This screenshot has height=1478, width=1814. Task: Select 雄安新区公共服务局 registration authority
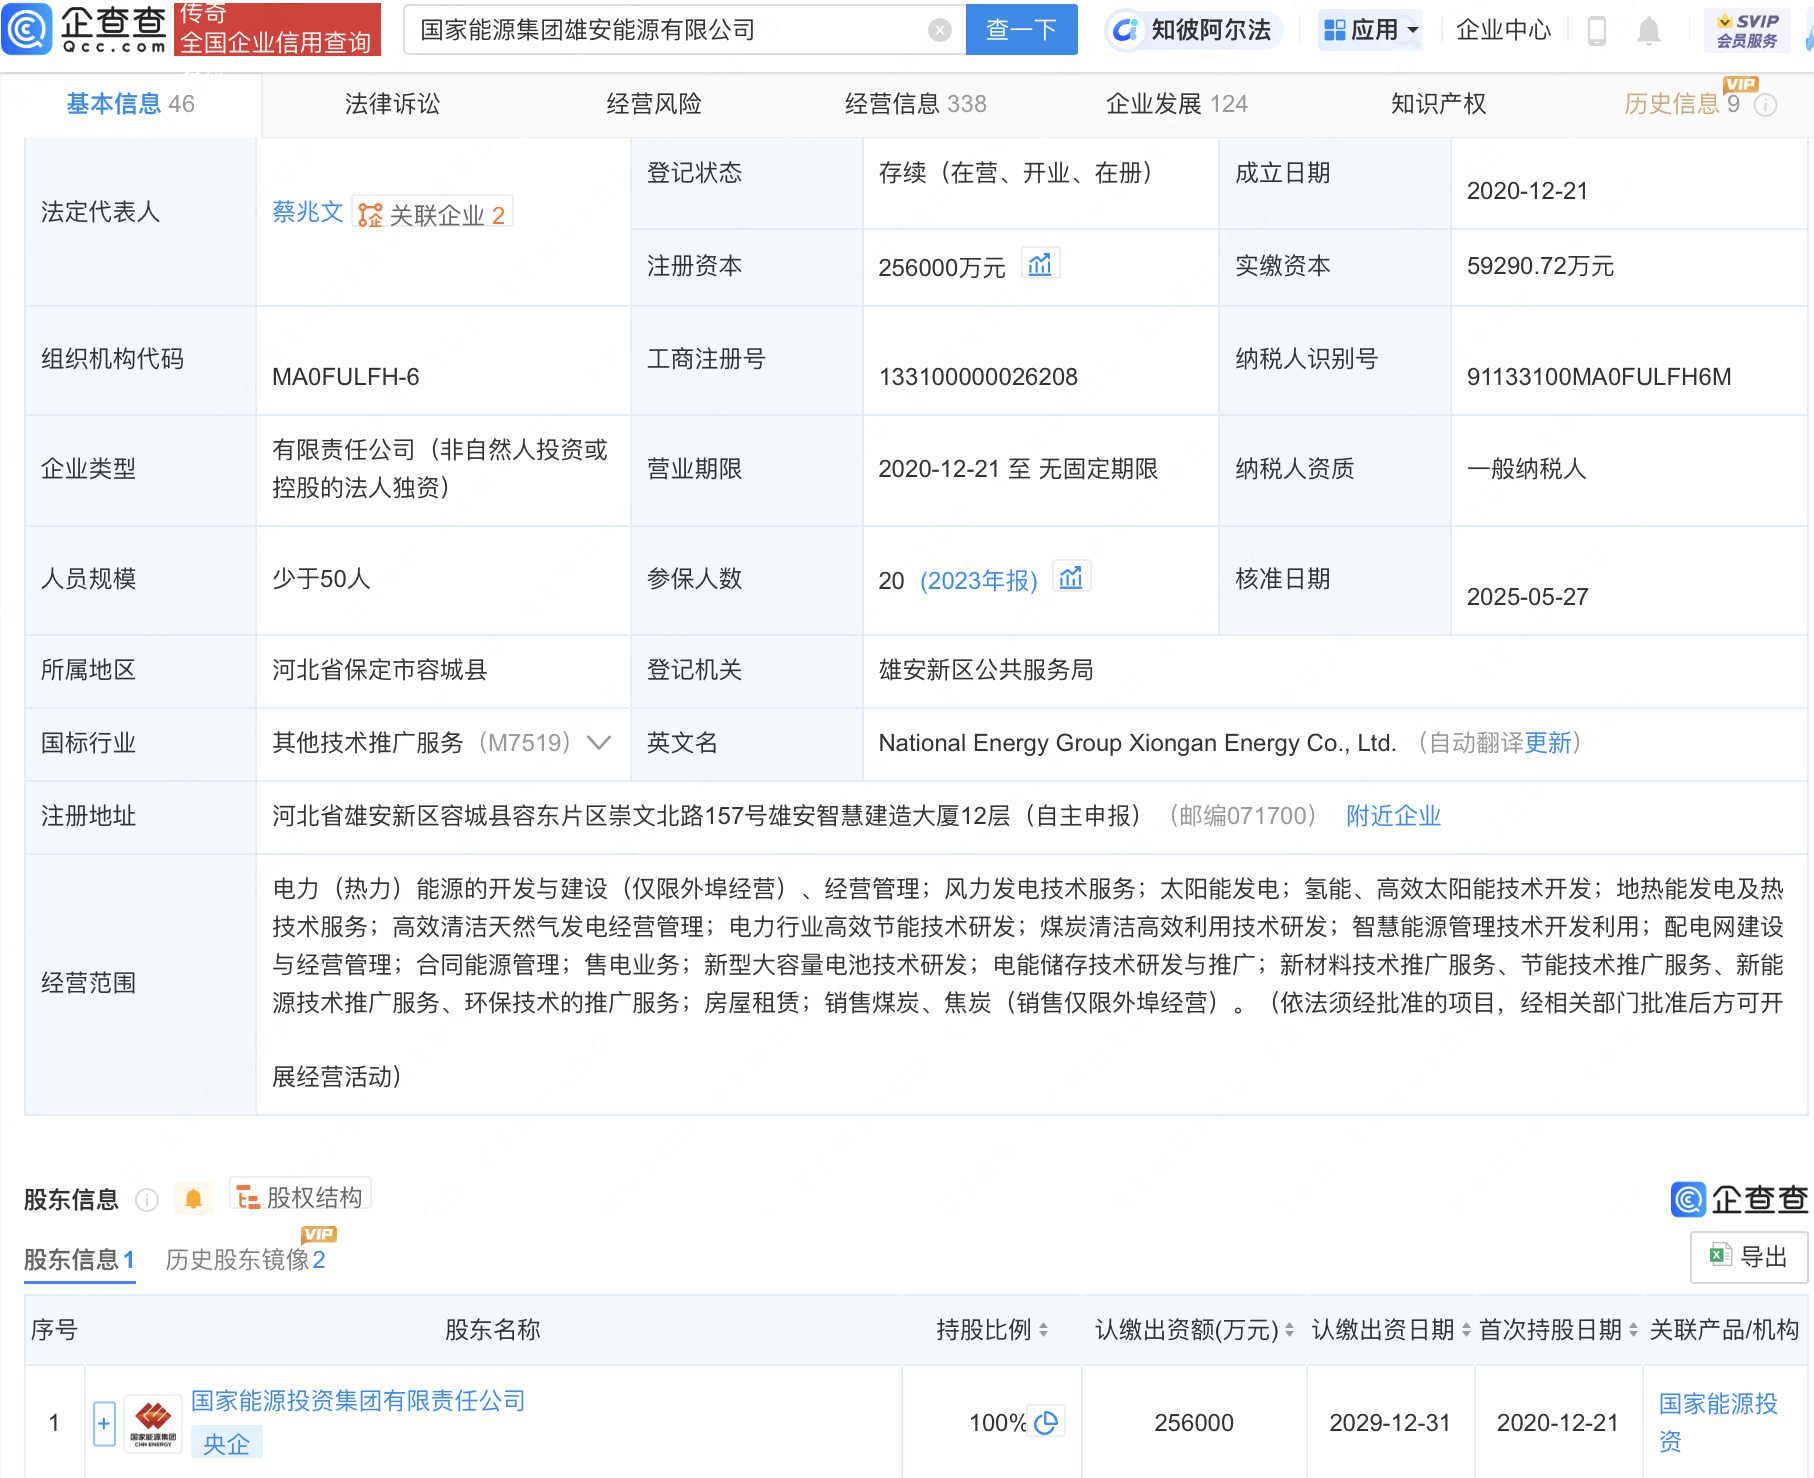(x=985, y=670)
